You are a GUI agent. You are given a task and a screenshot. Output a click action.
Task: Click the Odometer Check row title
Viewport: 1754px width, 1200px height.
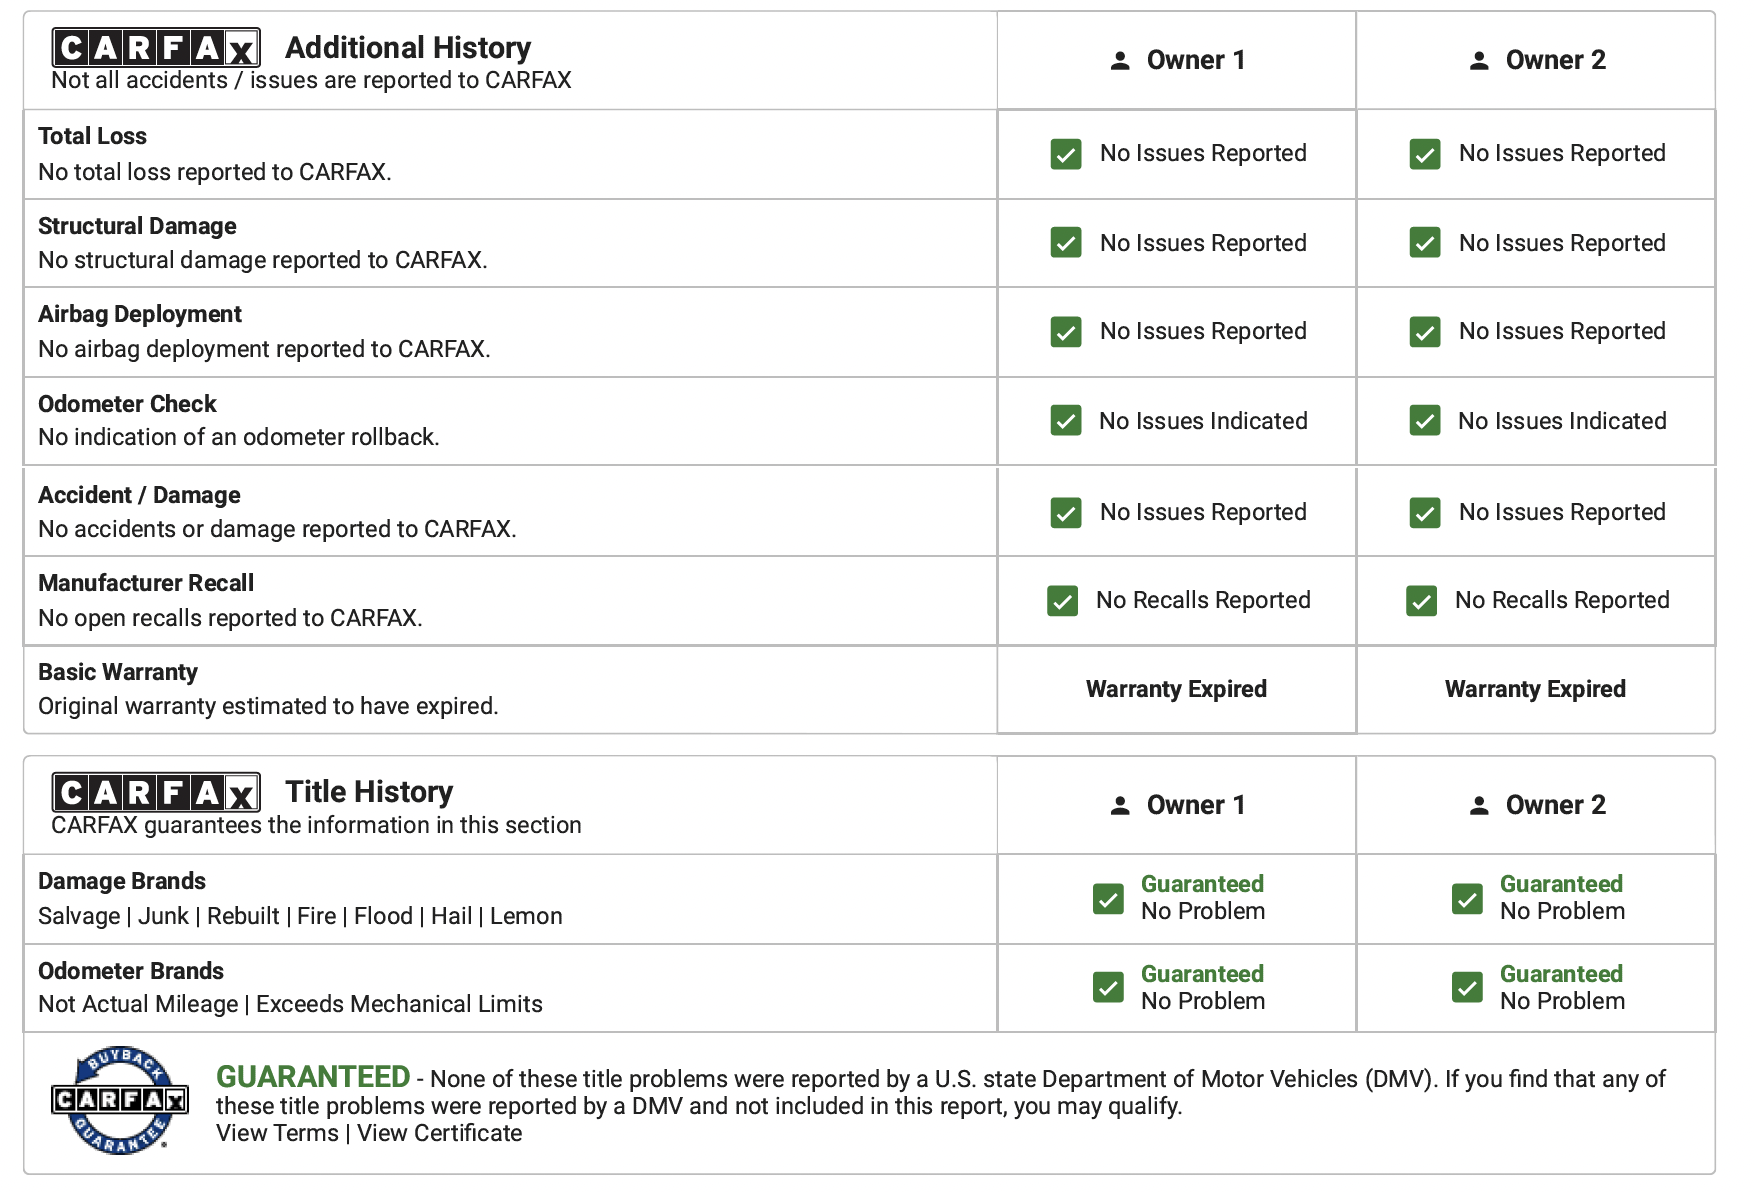[x=127, y=404]
